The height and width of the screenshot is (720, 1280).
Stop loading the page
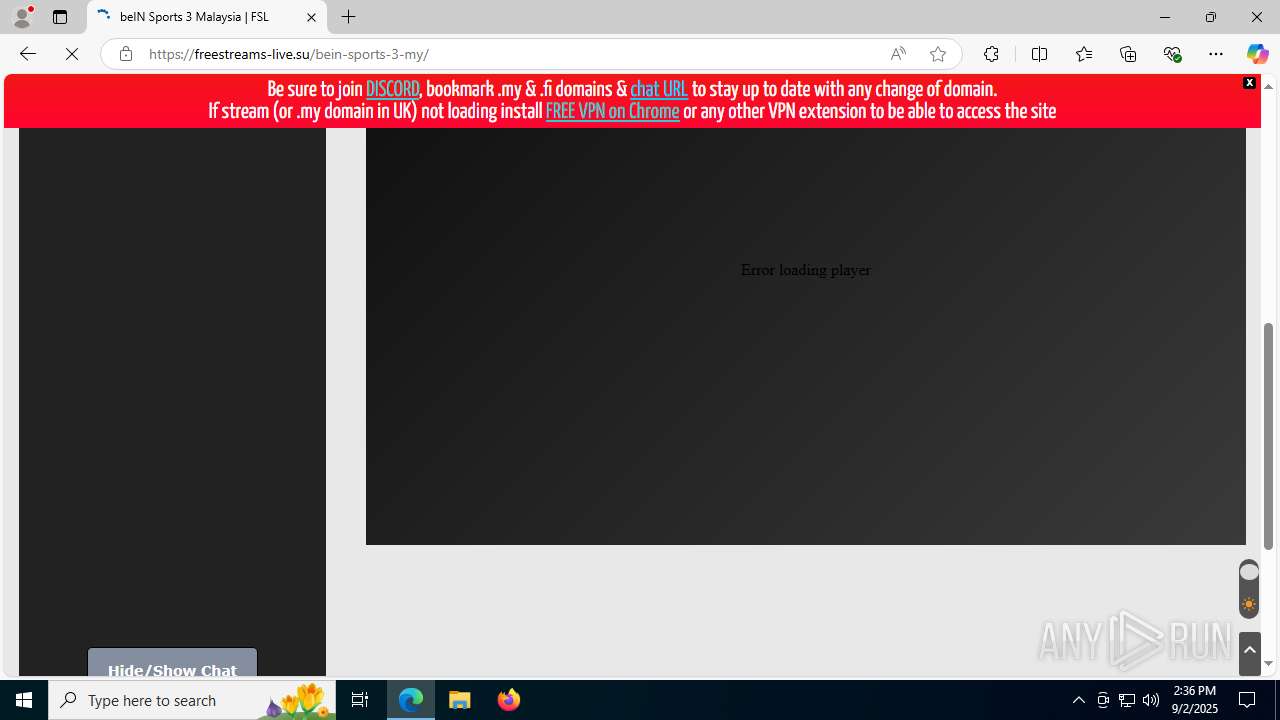click(72, 54)
